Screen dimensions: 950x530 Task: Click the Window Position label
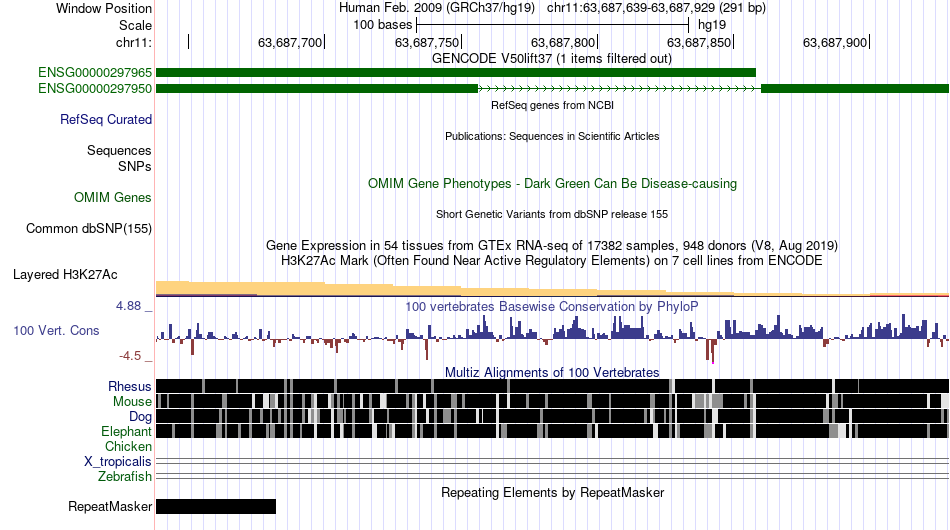click(x=104, y=8)
